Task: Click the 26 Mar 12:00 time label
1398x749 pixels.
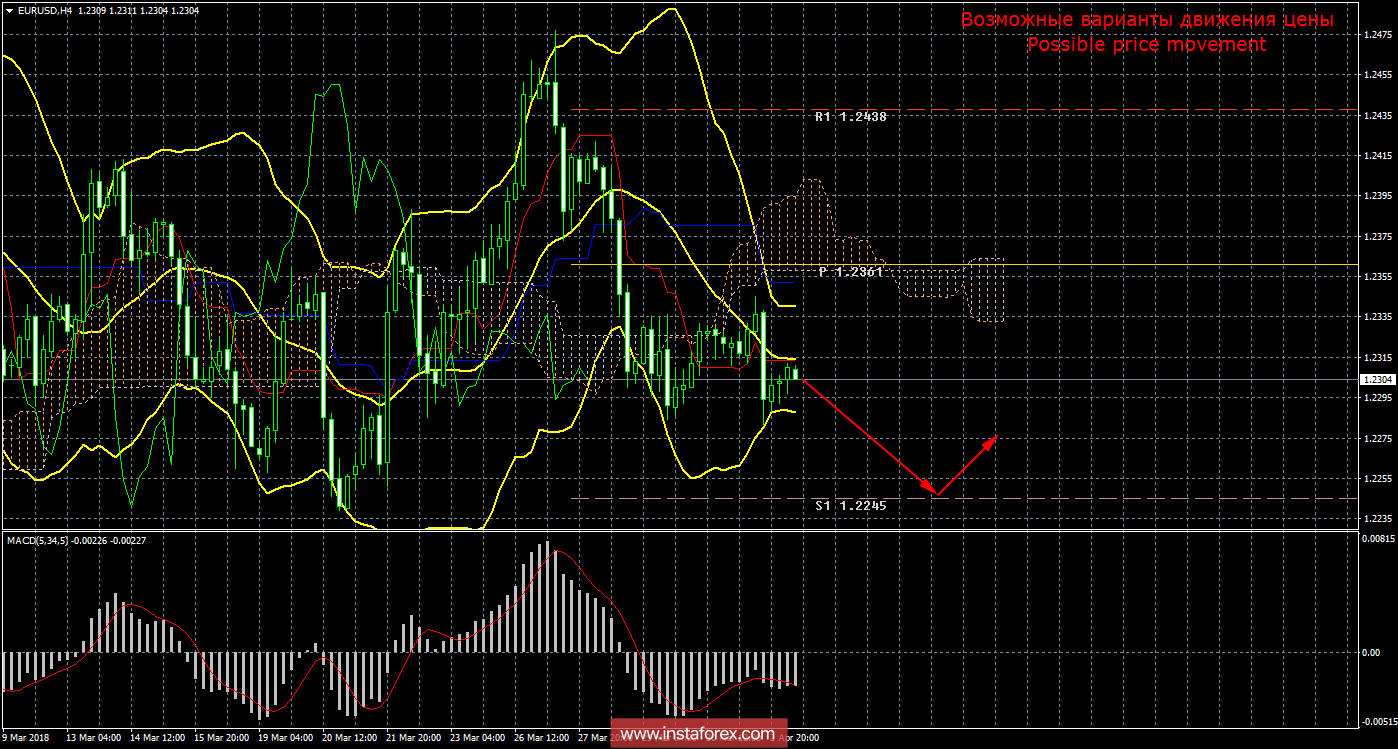Action: point(541,738)
